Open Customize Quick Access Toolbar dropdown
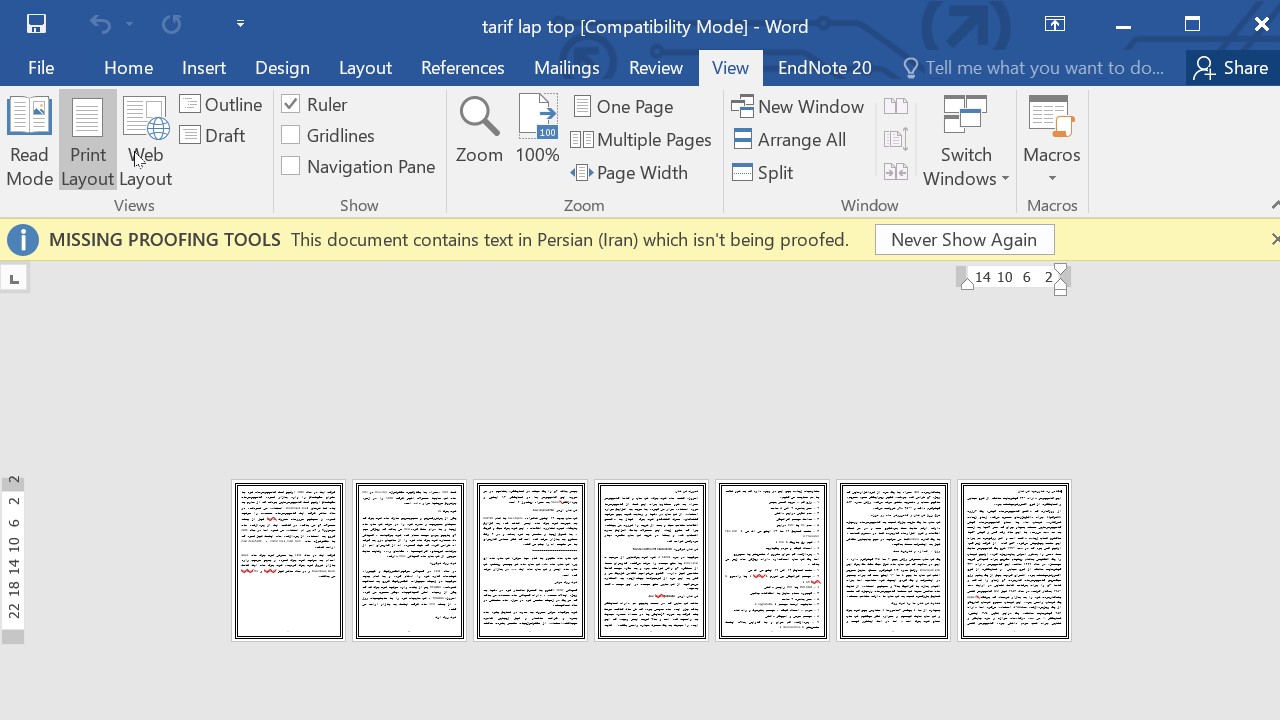 click(x=240, y=23)
